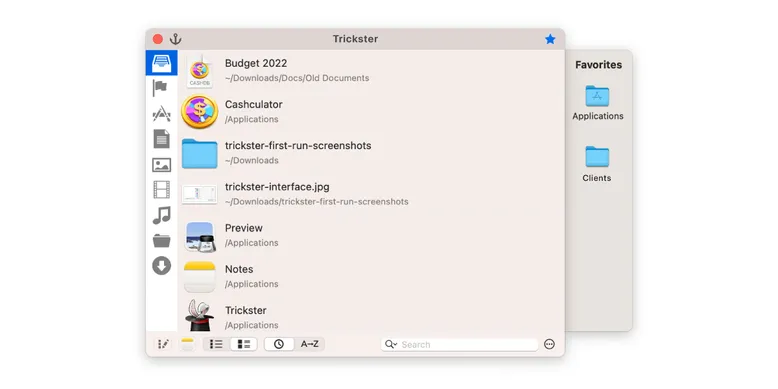Image resolution: width=778 pixels, height=389 pixels.
Task: Select the Flagged files filter icon
Action: [160, 88]
